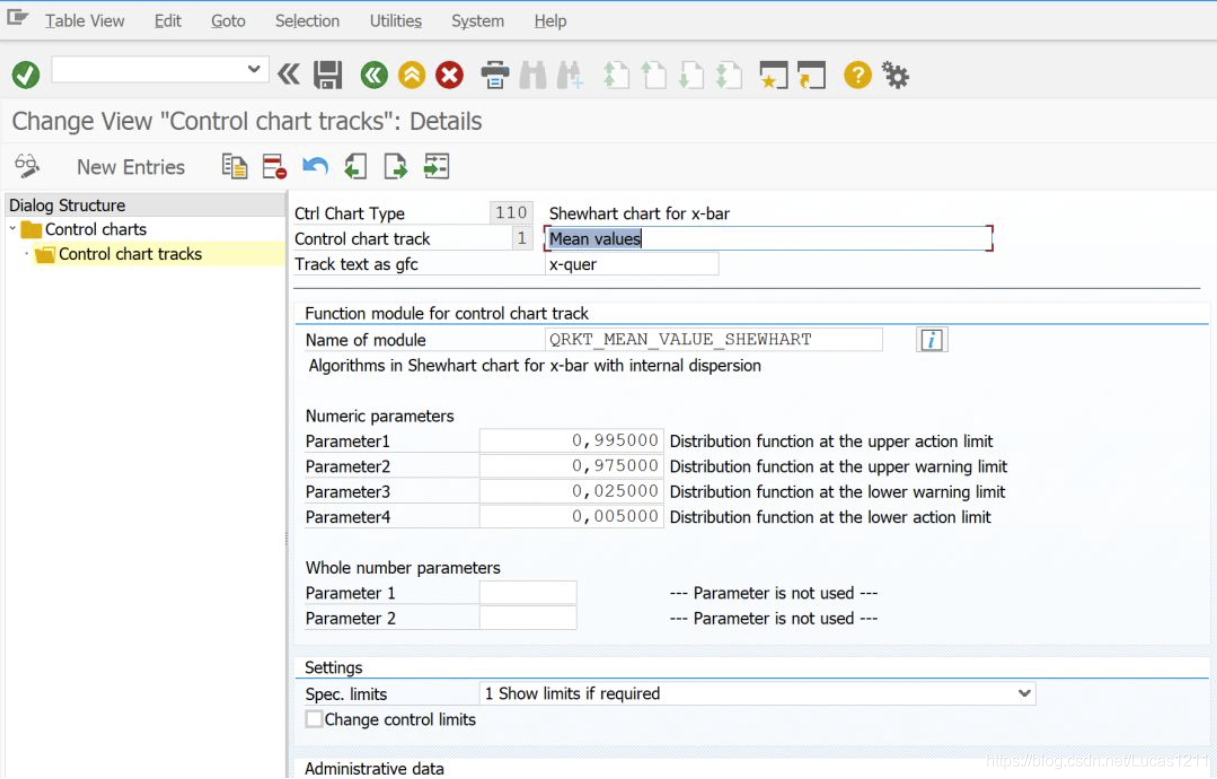Open the Utilities menu
Screen dimensions: 1217x779
(395, 20)
